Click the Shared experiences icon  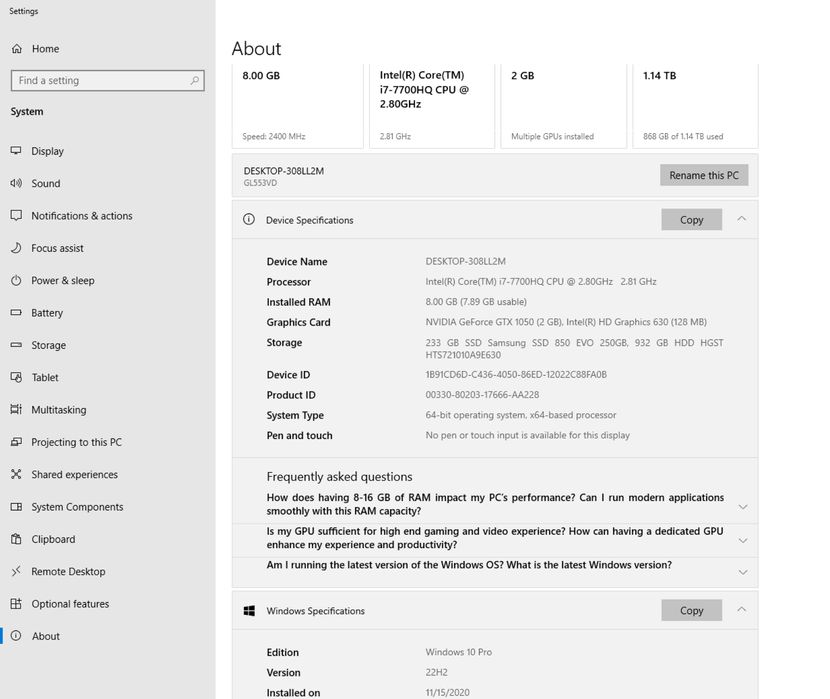[16, 474]
